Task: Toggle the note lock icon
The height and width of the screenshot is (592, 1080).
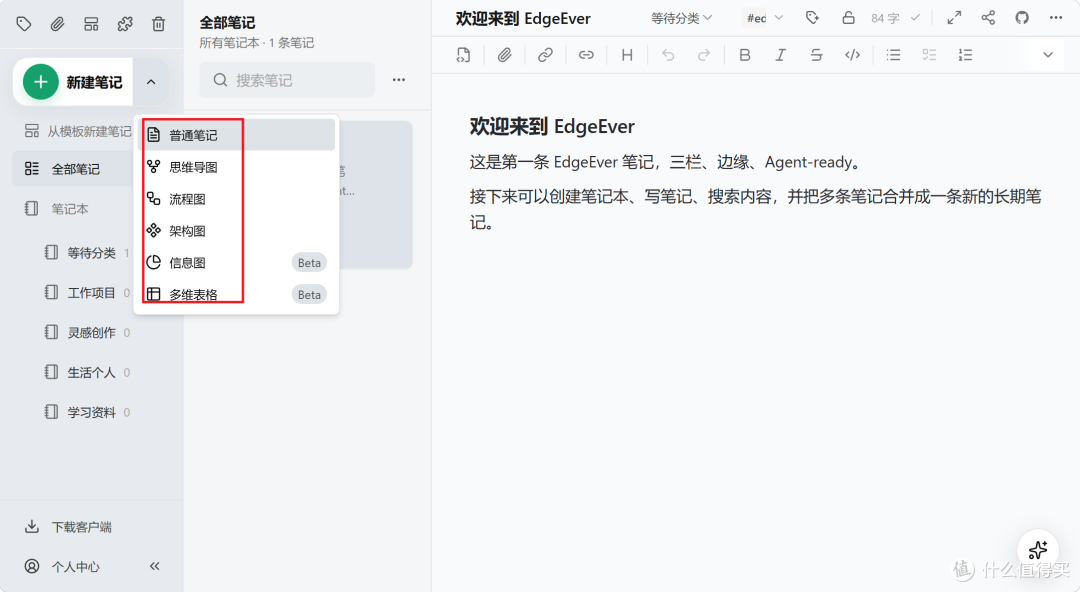Action: [x=849, y=18]
